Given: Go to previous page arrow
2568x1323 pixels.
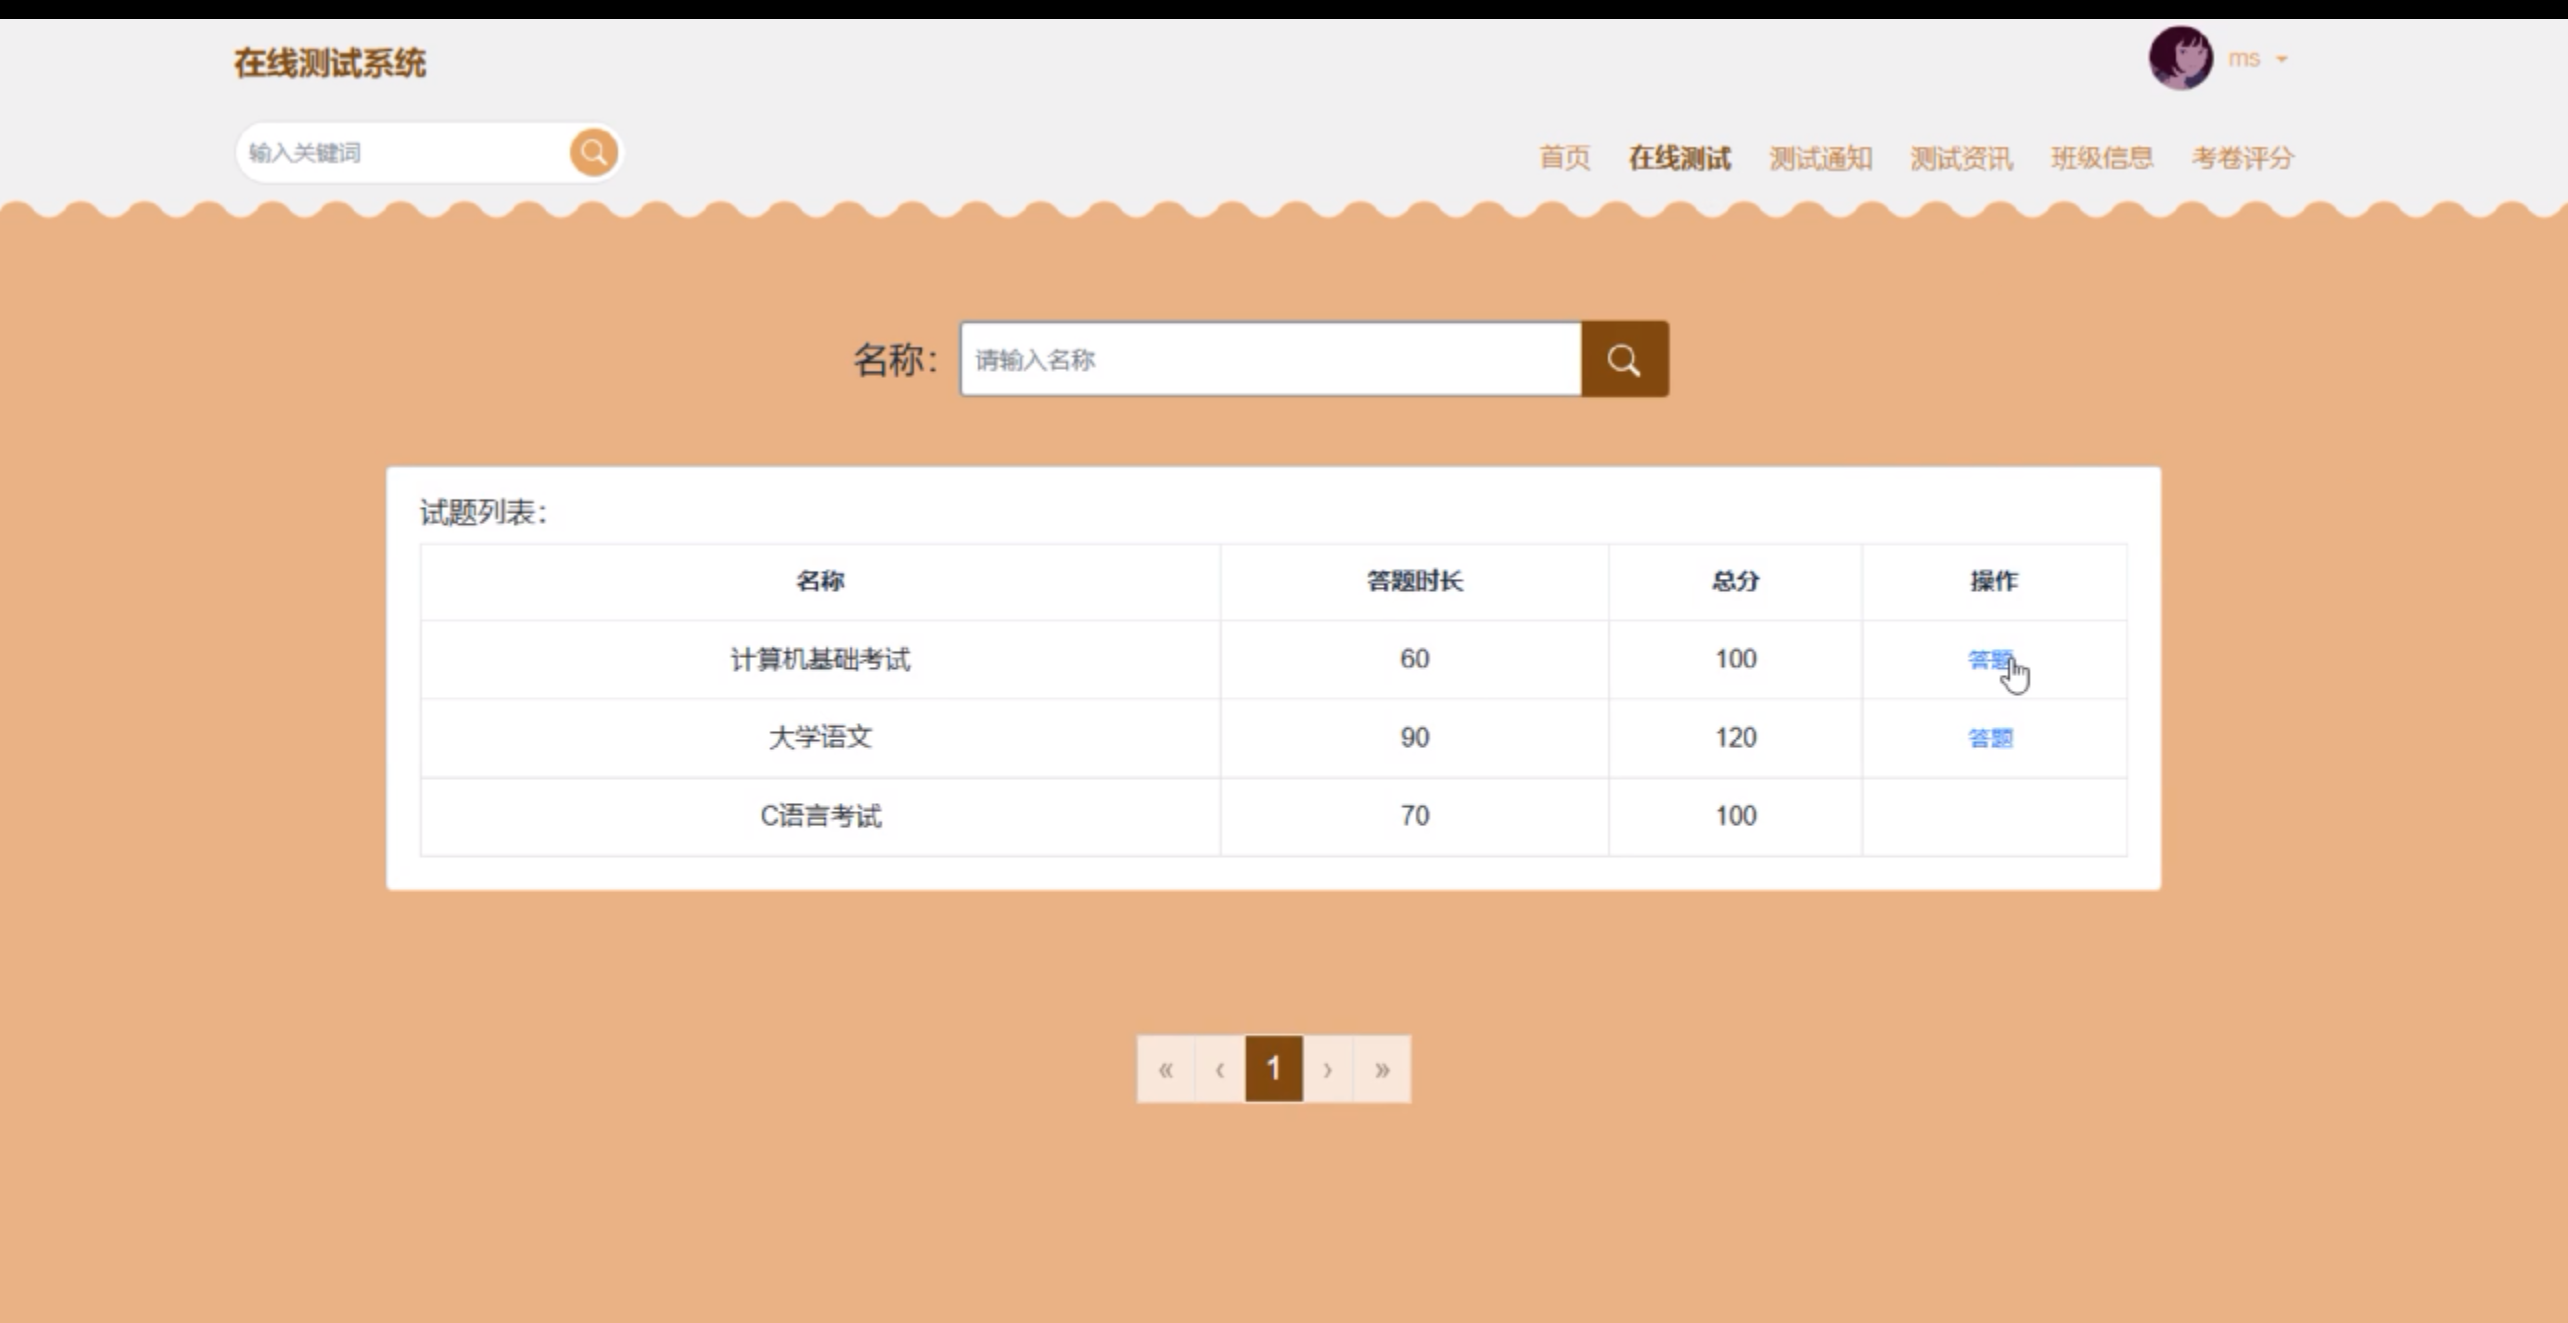Looking at the screenshot, I should tap(1220, 1069).
